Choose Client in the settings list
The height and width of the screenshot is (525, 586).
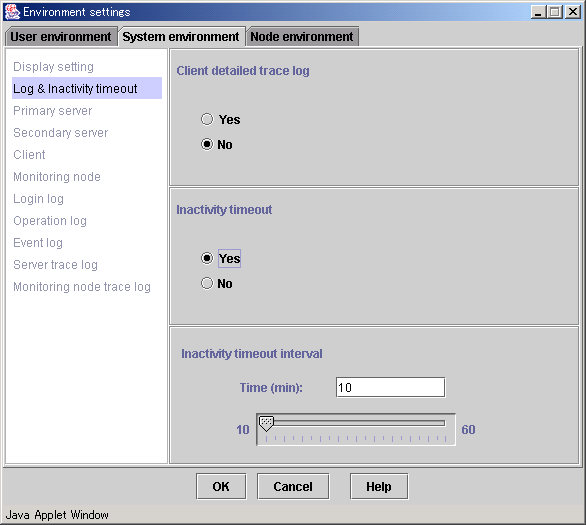tap(29, 155)
